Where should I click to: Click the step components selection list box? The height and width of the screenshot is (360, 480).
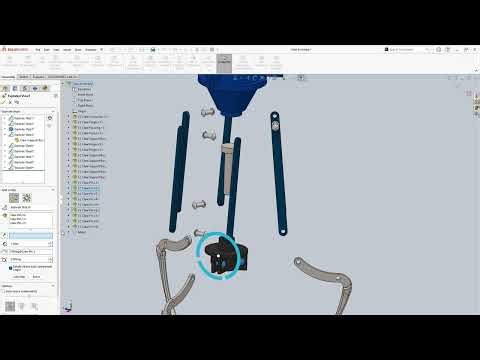coord(31,220)
